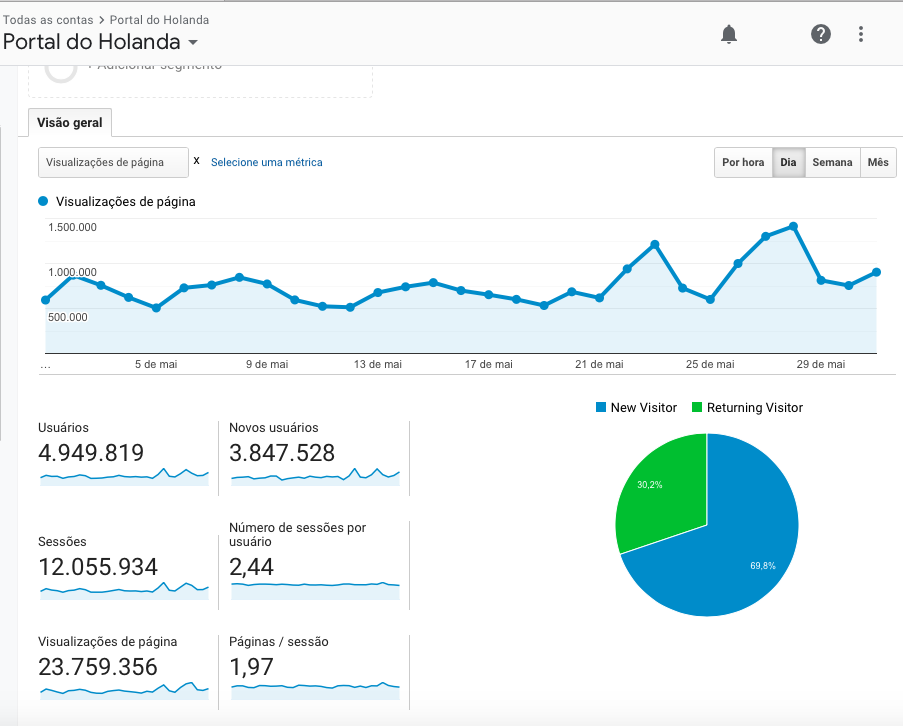The image size is (903, 726).
Task: Click the peak data point on line chart
Action: click(x=793, y=226)
